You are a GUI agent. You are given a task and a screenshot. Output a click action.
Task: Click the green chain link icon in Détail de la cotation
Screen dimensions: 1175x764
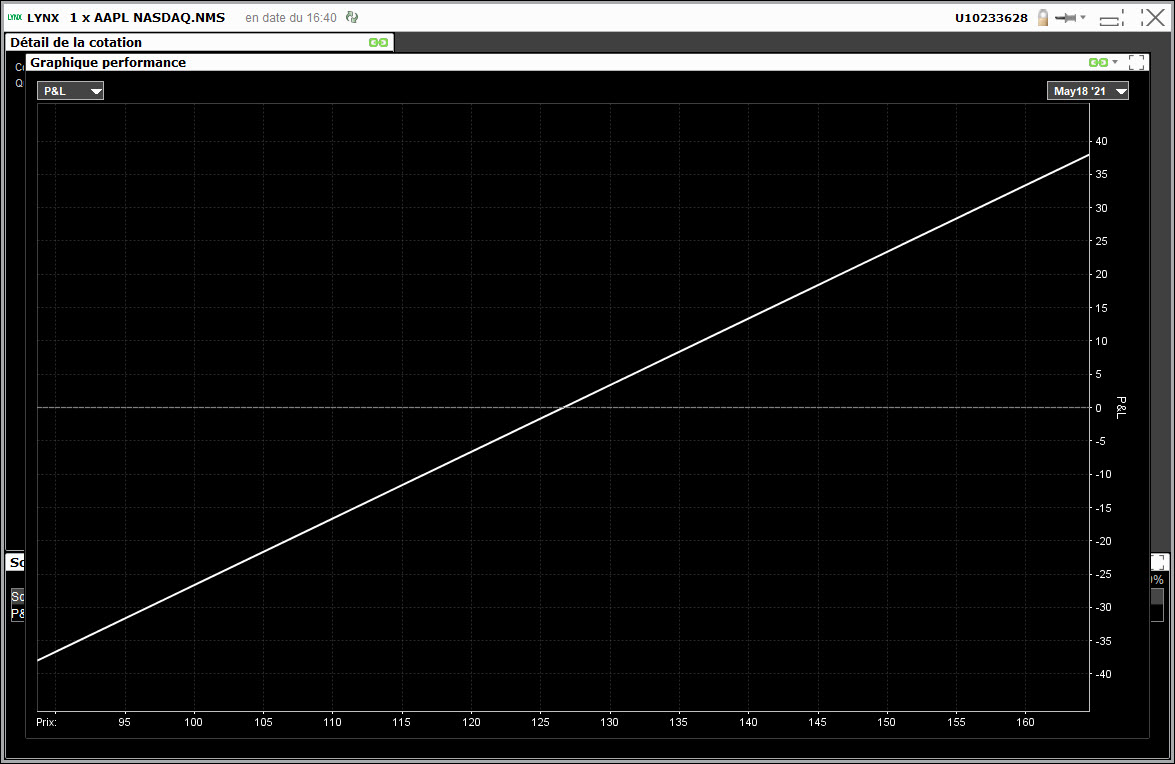coord(378,43)
